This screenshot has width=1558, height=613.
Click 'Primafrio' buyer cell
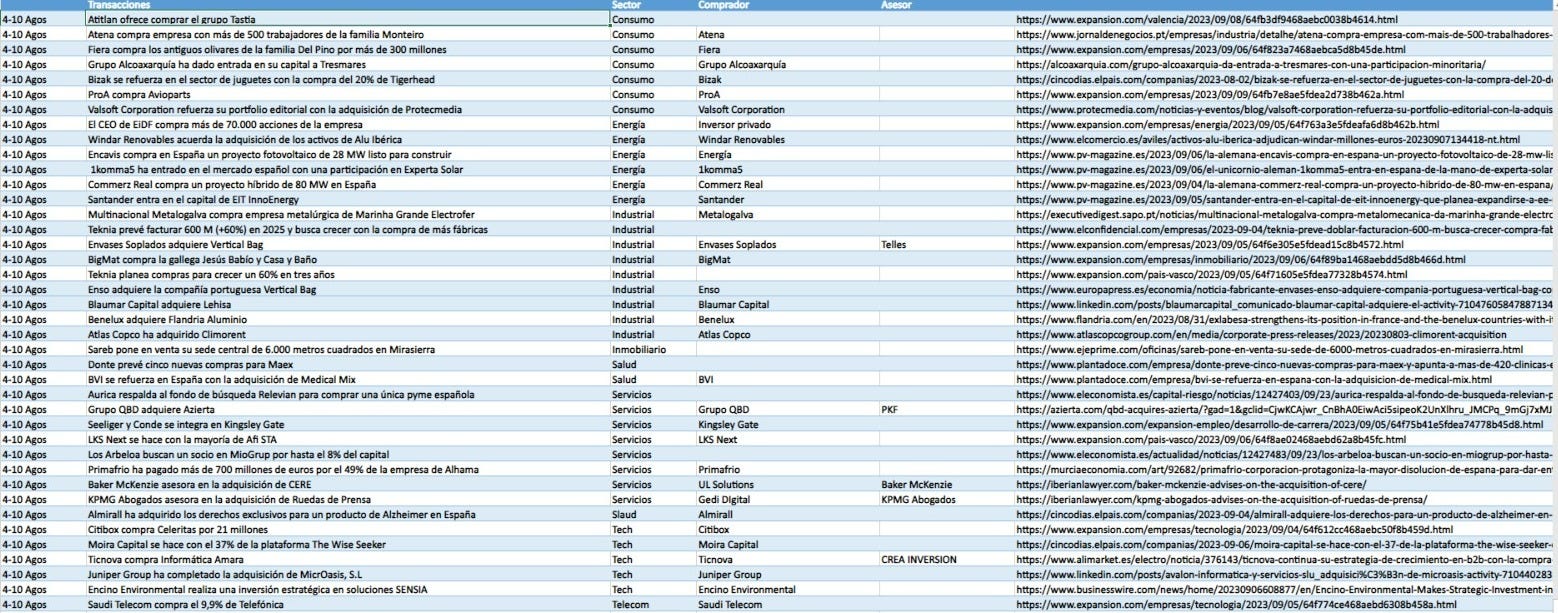(x=787, y=469)
